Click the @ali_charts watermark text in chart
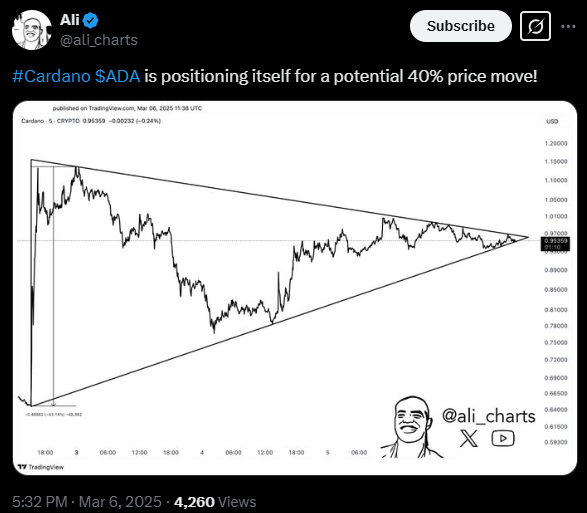The image size is (587, 513). click(x=489, y=416)
